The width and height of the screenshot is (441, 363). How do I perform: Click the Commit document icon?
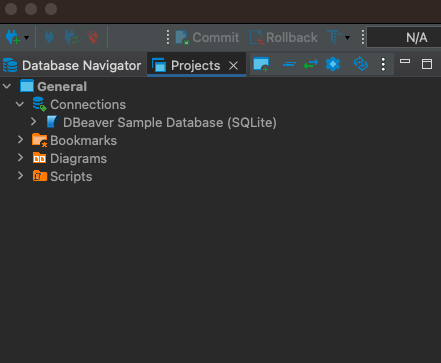coord(182,37)
